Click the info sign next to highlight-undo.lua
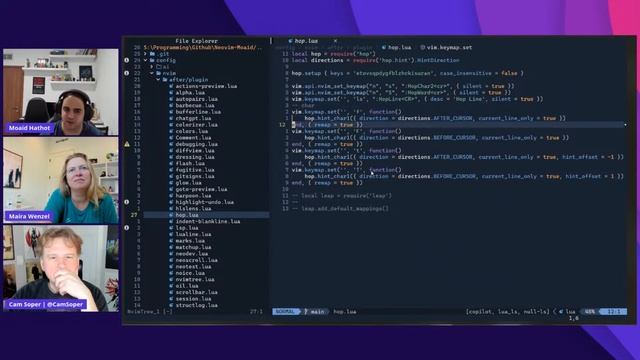This screenshot has width=640, height=360. [x=127, y=202]
